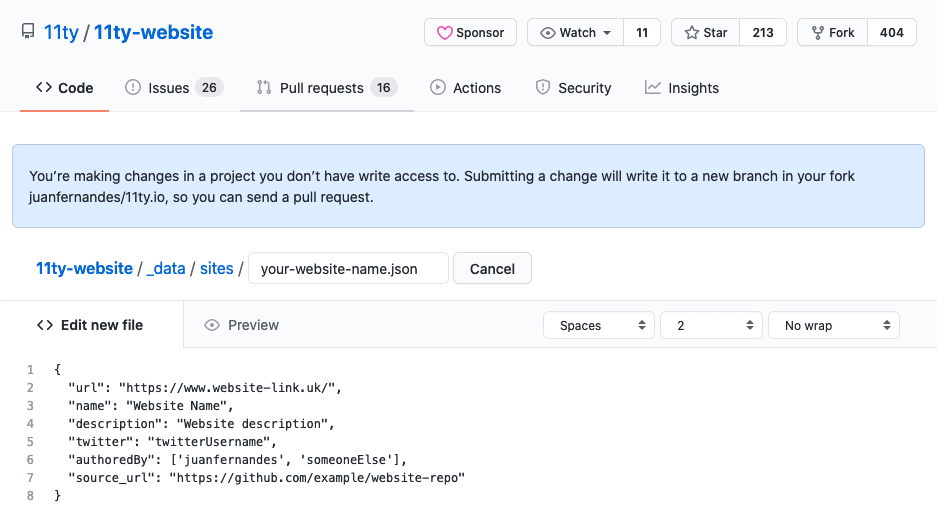
Task: Click the Pull requests count badge 16
Action: pos(383,88)
